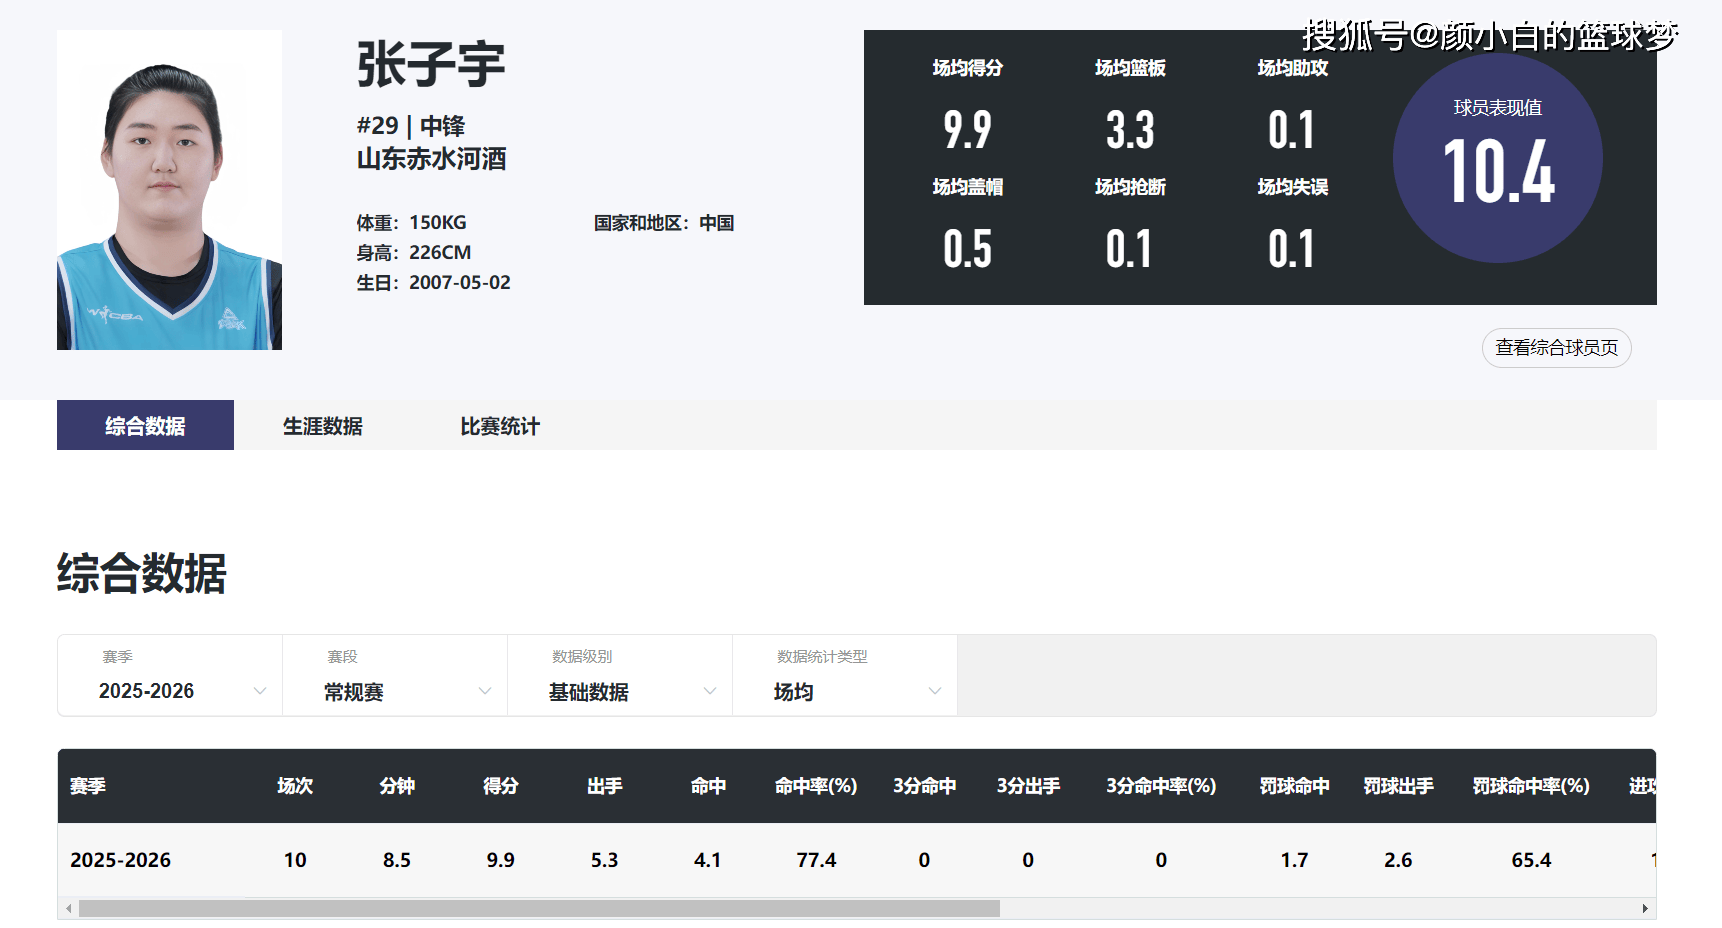Screen dimensions: 1722x928
Task: Click the 球员表现值 10.4 circle
Action: pyautogui.click(x=1497, y=159)
